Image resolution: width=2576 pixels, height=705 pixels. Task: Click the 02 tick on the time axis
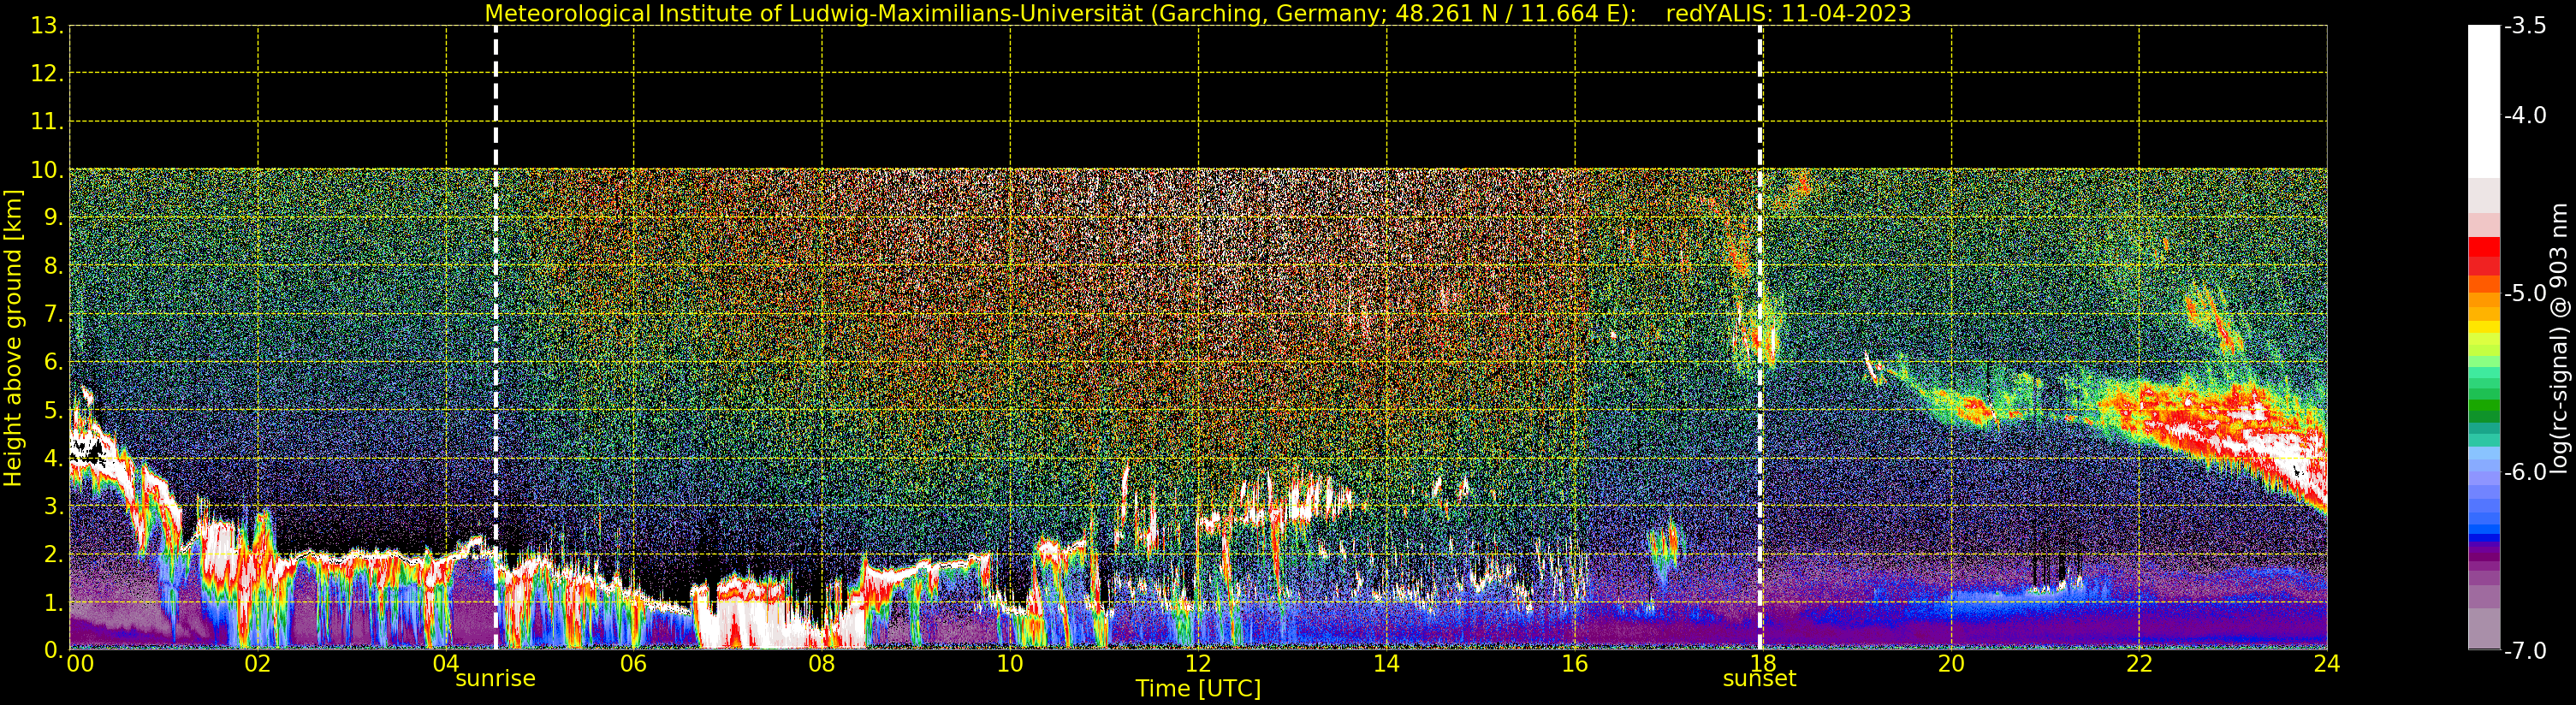coord(258,664)
